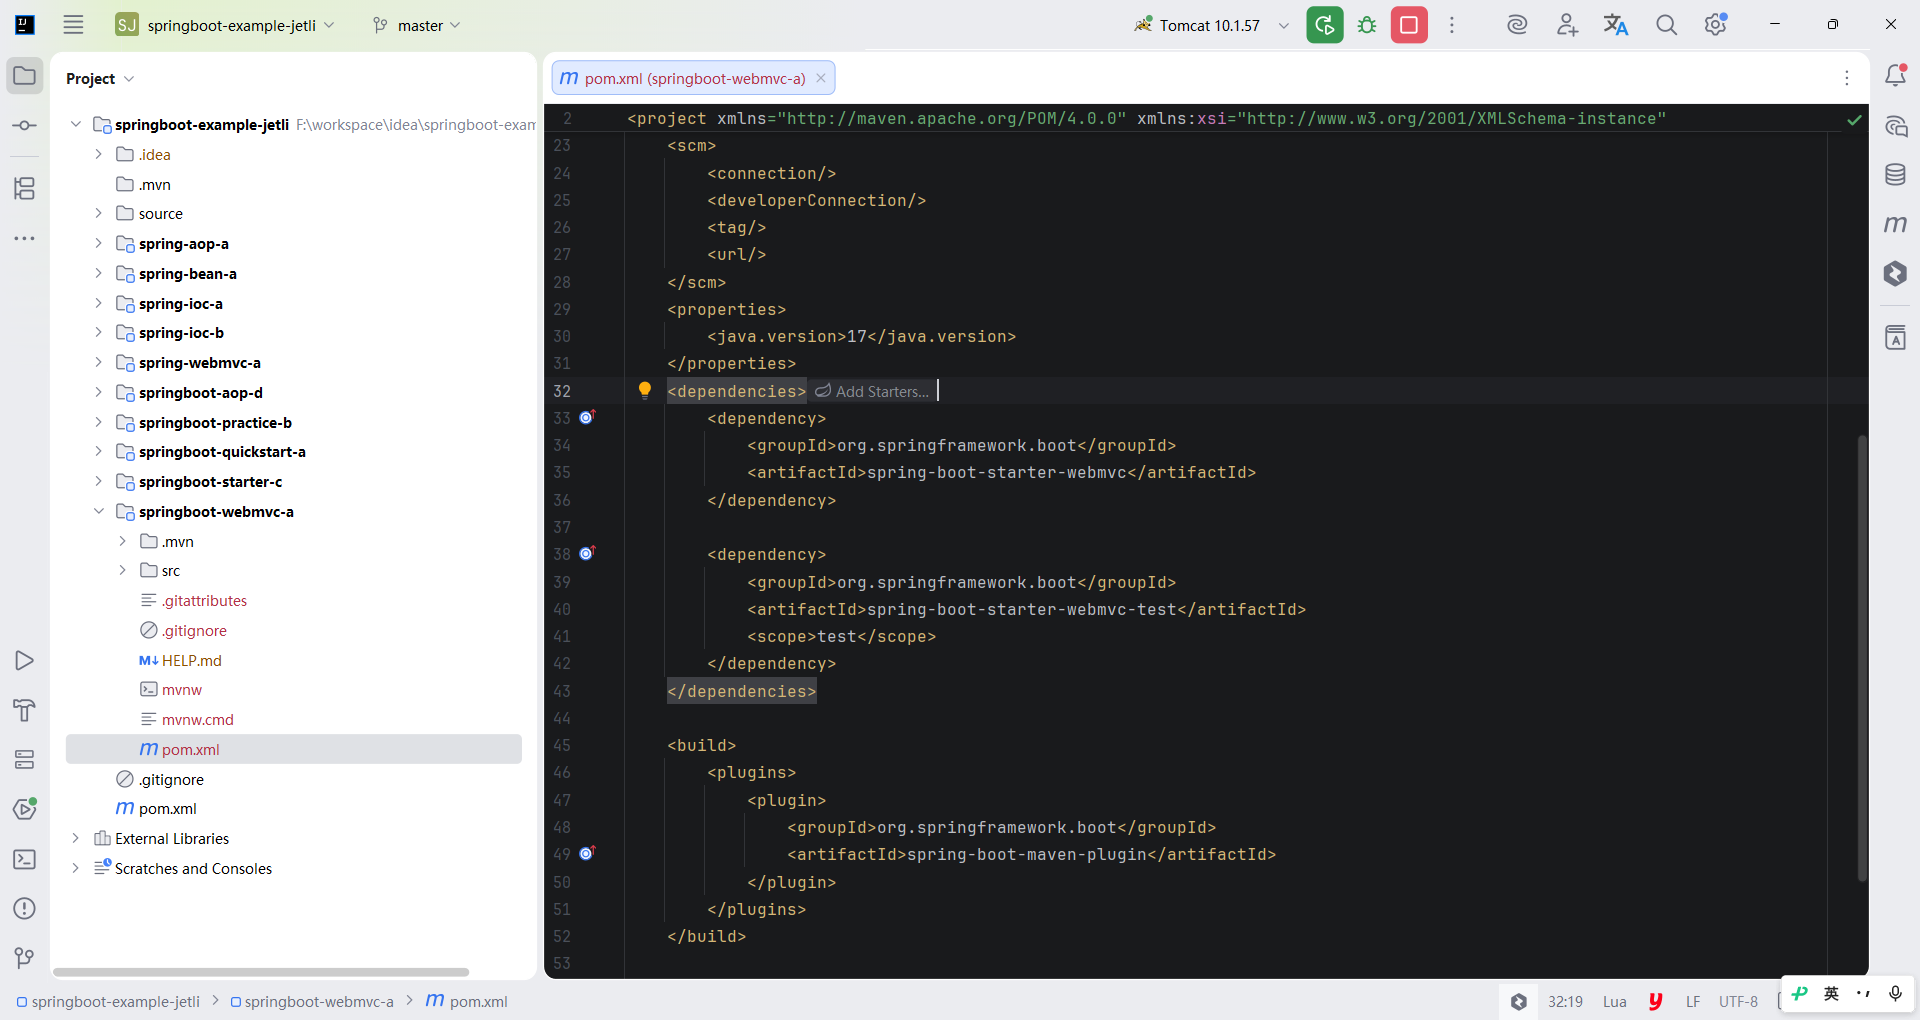Select the .gitattributes file

click(x=204, y=600)
